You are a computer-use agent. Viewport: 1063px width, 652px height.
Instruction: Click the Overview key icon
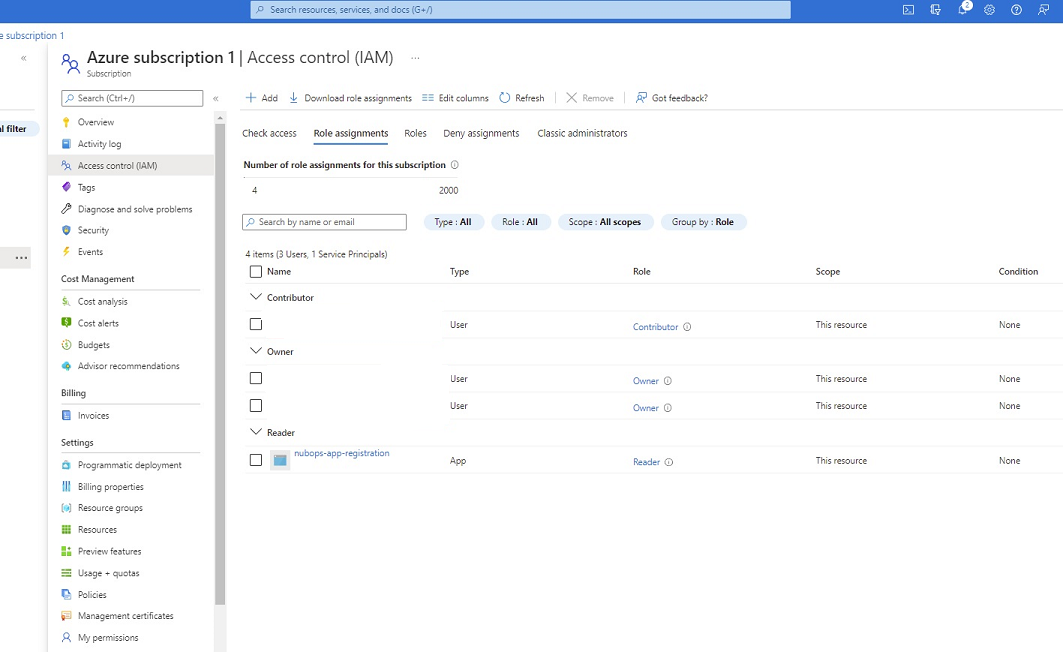point(66,122)
